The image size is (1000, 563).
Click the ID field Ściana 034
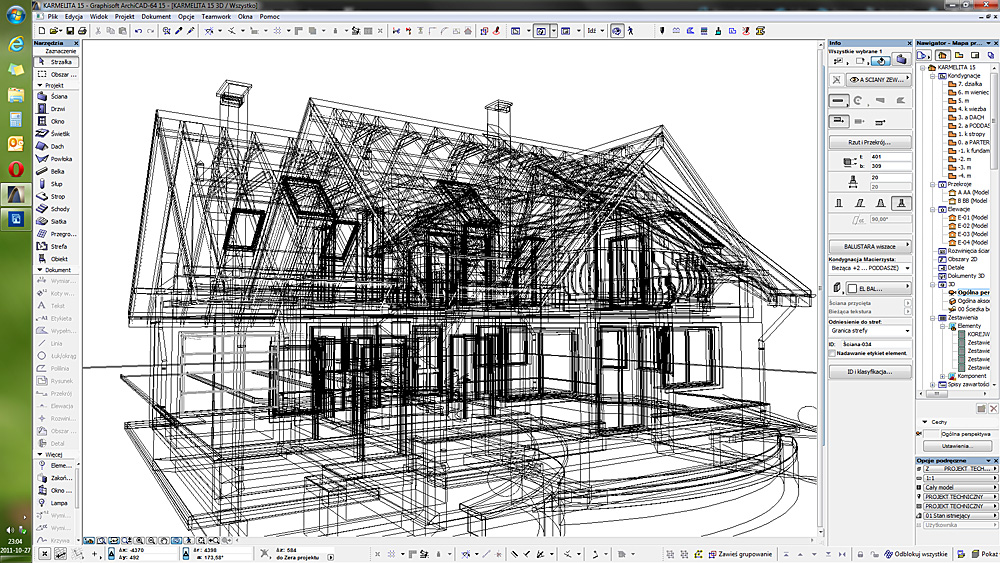click(x=876, y=344)
